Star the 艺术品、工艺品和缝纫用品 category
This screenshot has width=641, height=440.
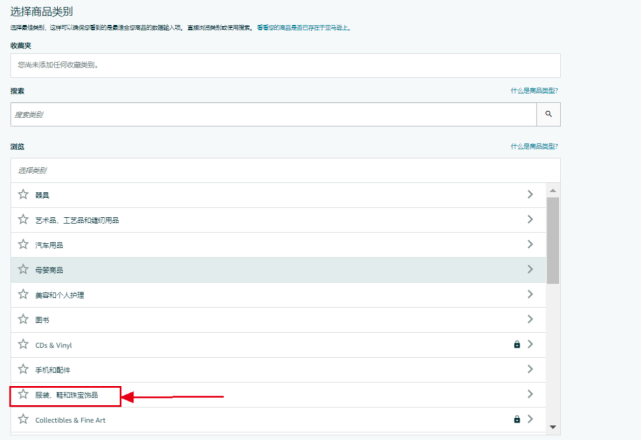pos(23,219)
